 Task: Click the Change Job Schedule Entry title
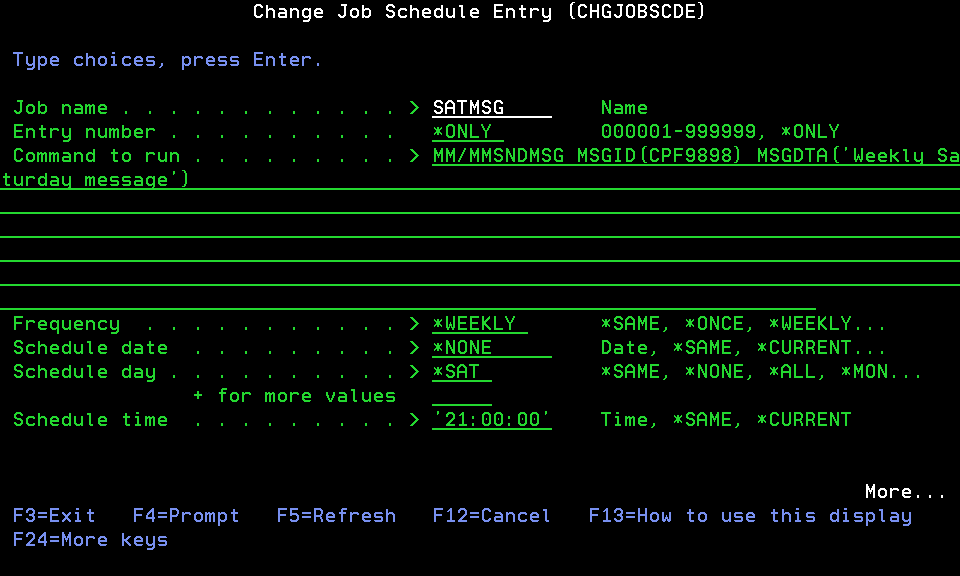tap(479, 12)
